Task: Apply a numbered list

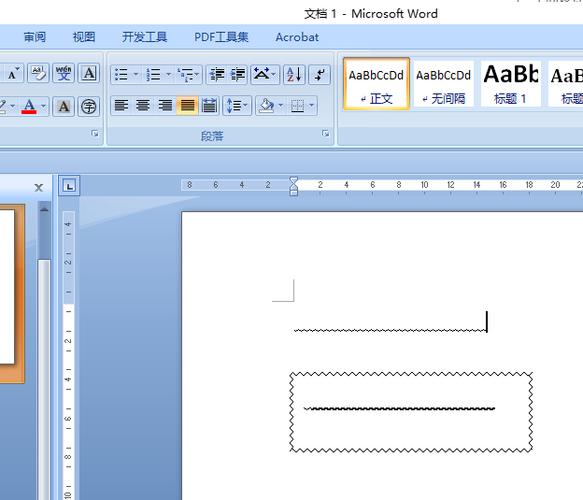Action: pos(153,74)
